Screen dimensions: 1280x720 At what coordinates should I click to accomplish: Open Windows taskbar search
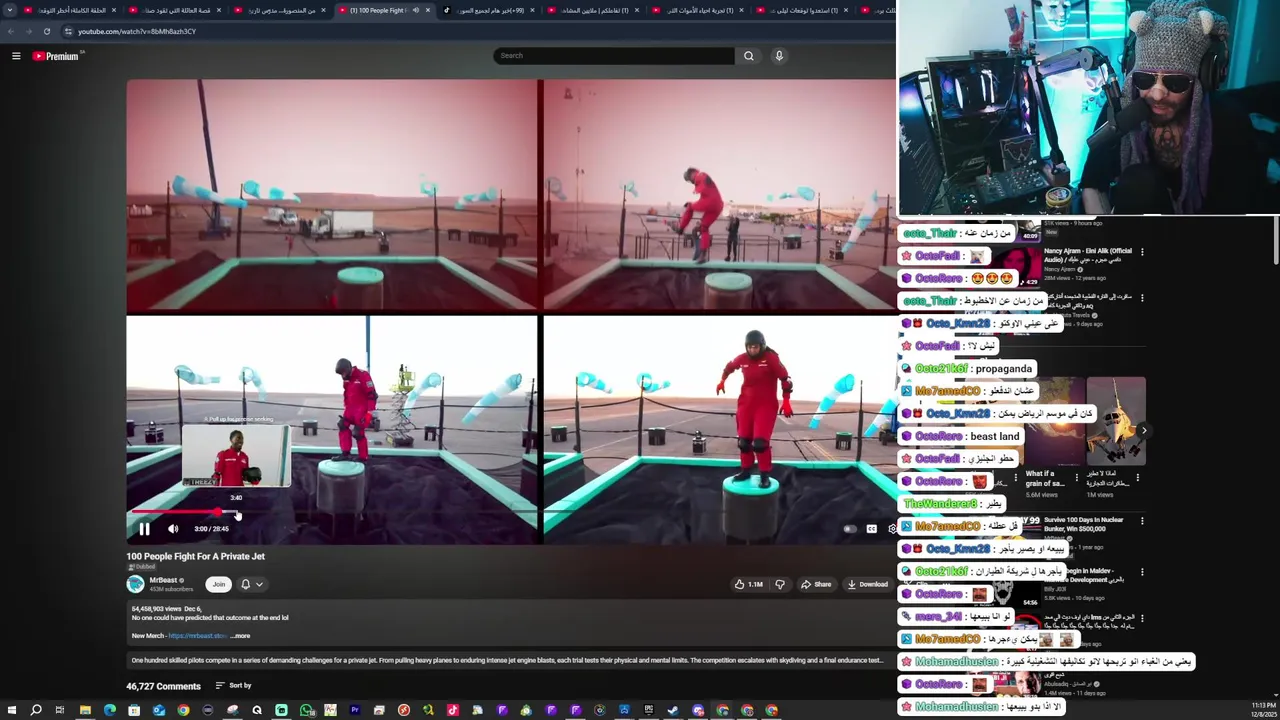(36, 710)
